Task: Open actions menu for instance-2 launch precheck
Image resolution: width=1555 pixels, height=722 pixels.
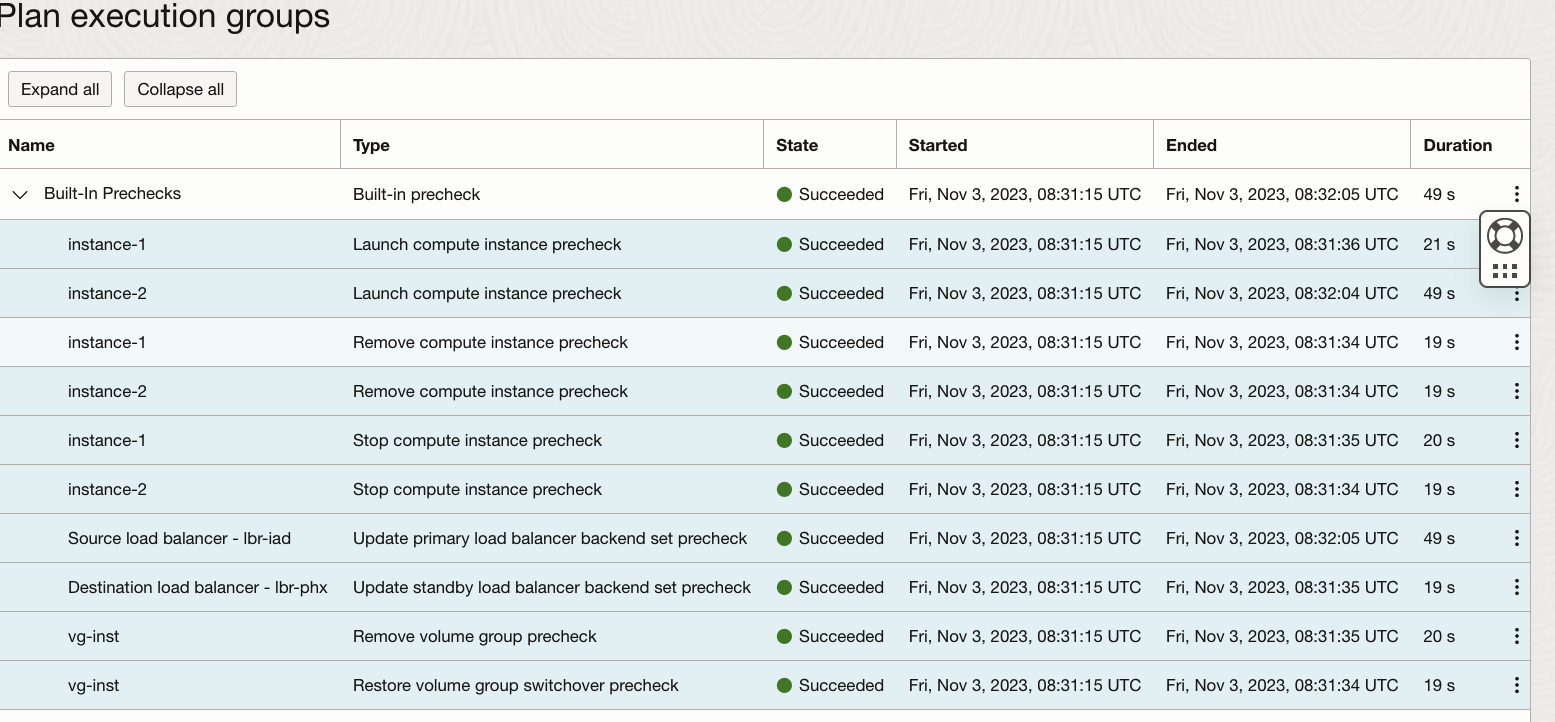Action: [x=1517, y=293]
